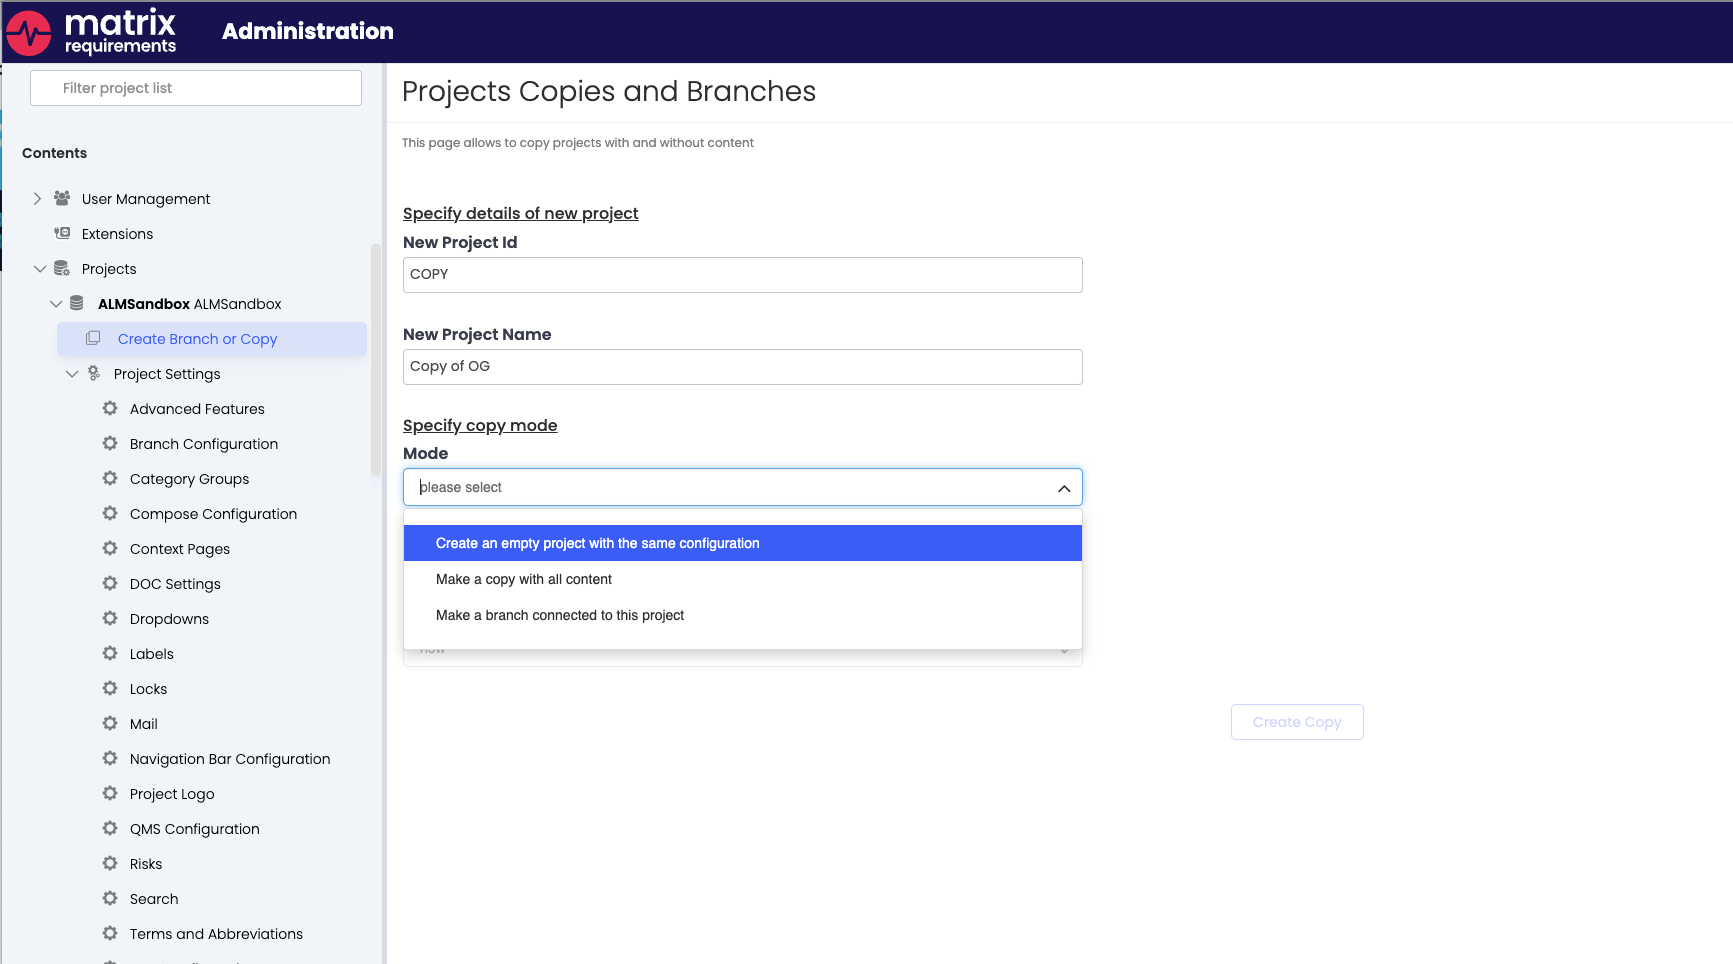Click the New Project Id field

coord(742,275)
